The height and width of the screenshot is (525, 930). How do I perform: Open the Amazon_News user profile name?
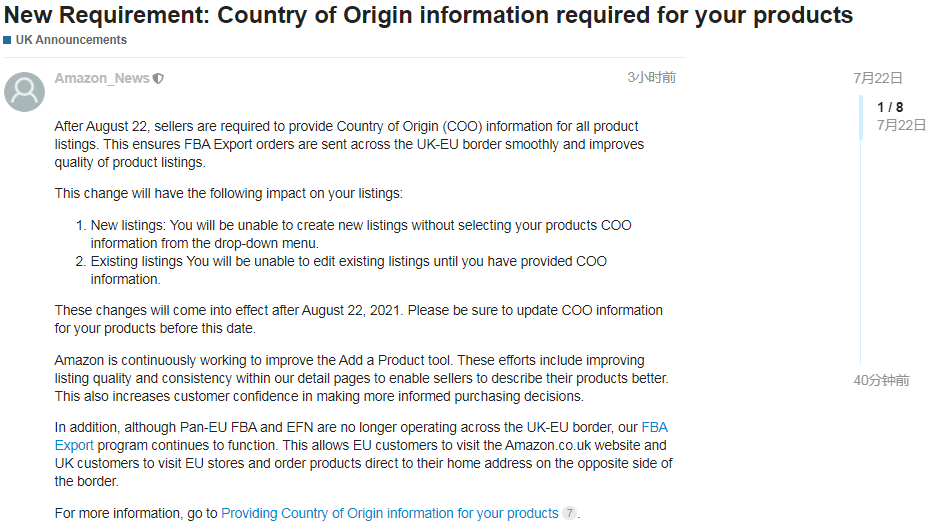point(102,78)
